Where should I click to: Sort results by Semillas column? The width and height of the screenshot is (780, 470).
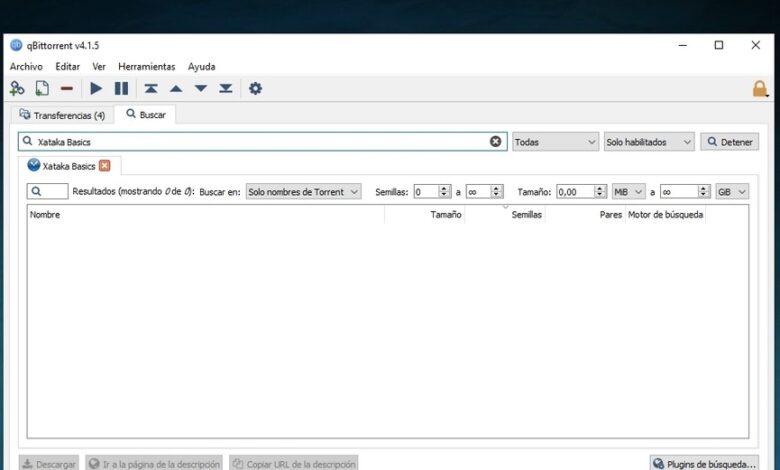tap(505, 215)
